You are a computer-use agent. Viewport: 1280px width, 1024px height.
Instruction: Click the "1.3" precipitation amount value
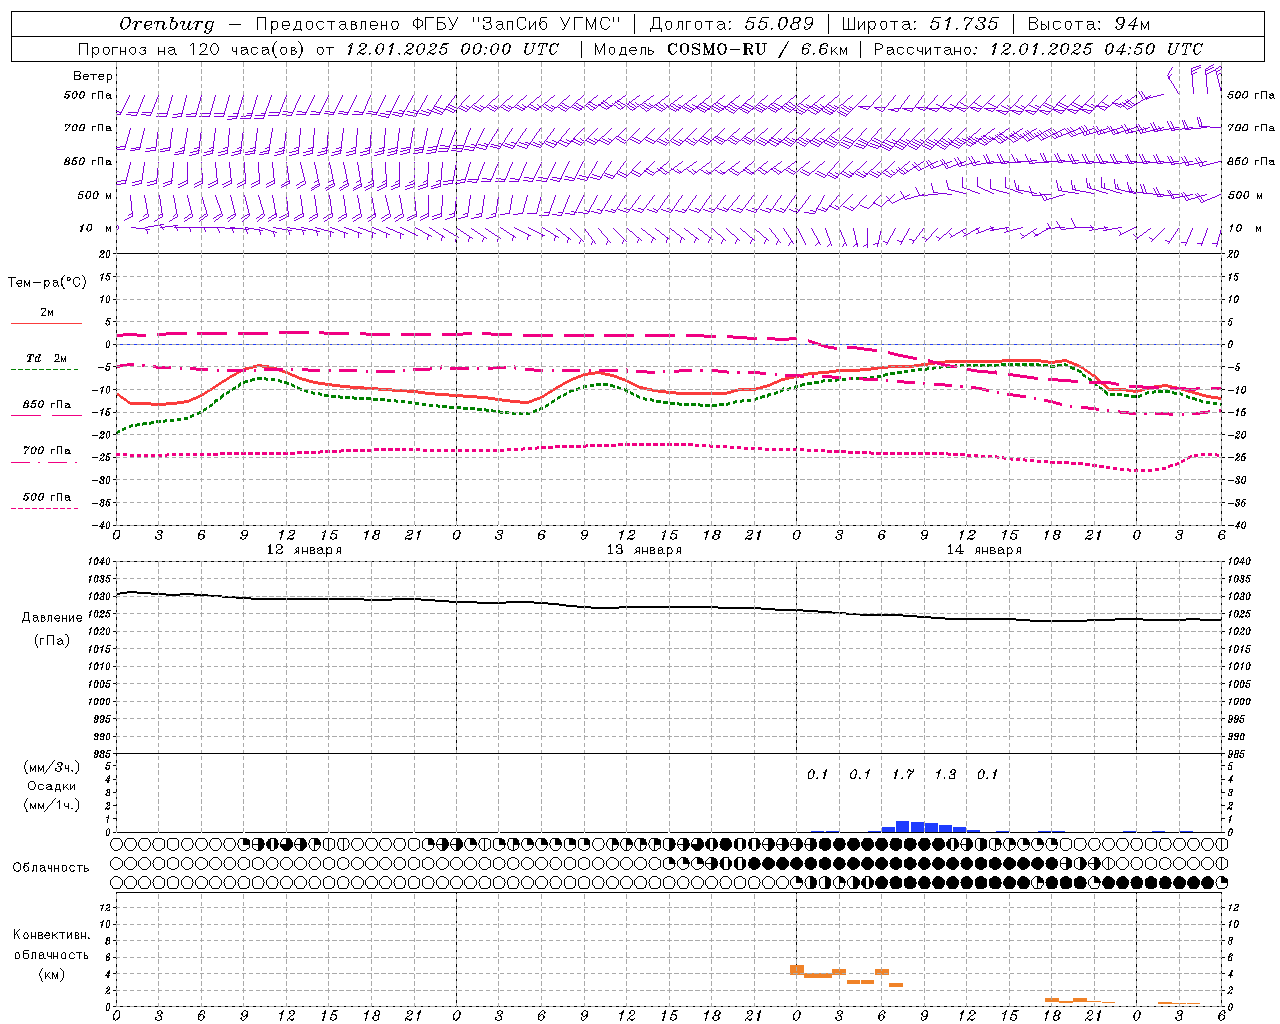pos(945,775)
